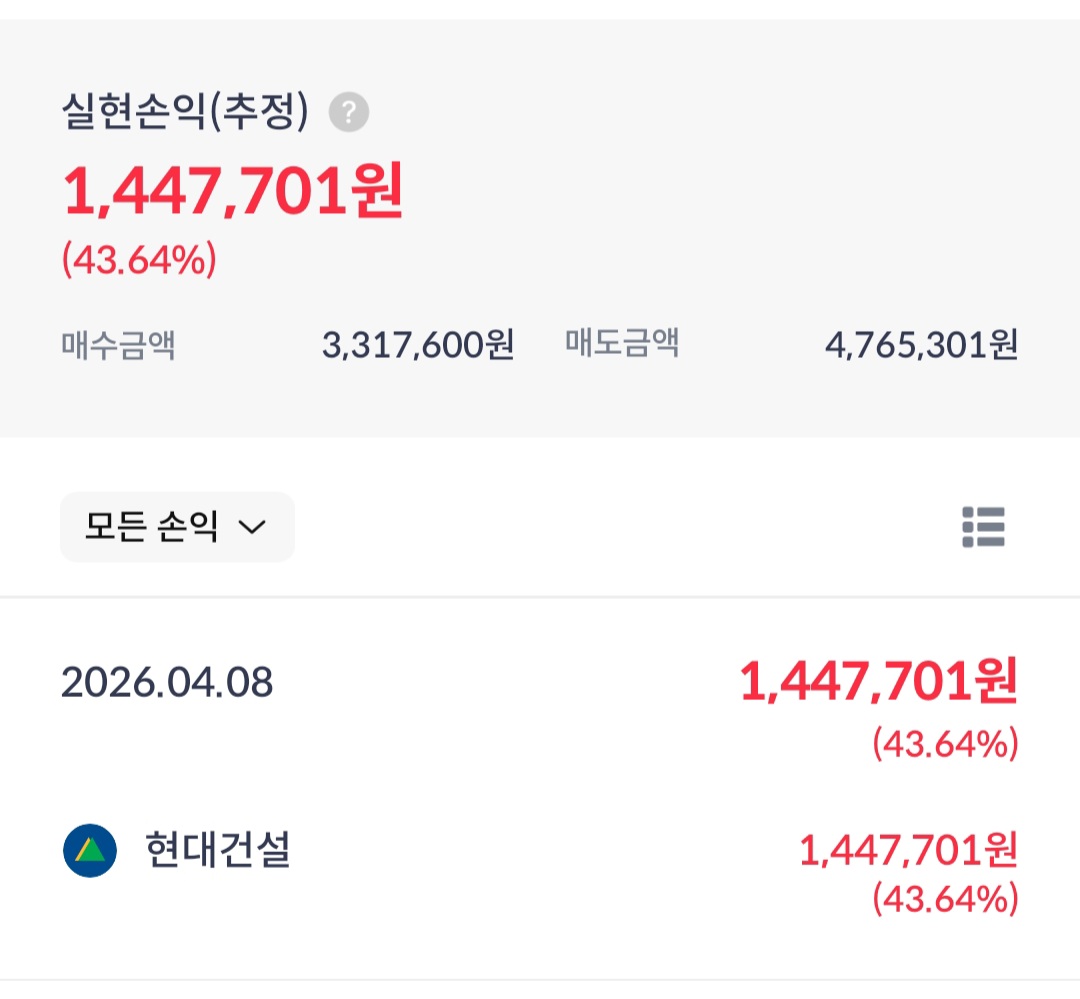This screenshot has height=999, width=1080.
Task: Tap the 현대건설 company logo
Action: [x=90, y=851]
